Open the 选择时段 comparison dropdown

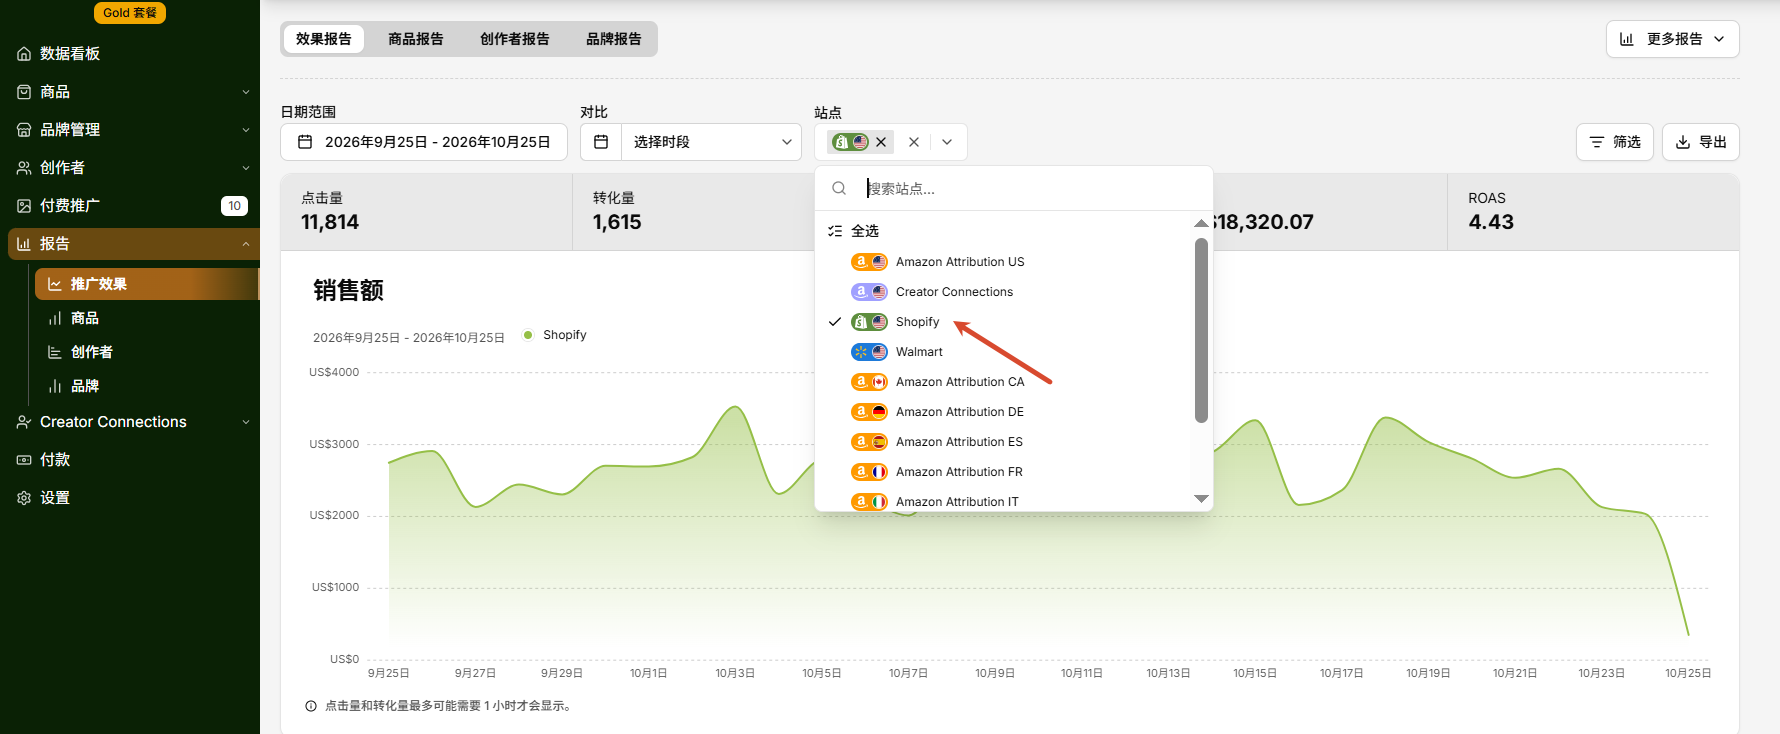click(711, 142)
